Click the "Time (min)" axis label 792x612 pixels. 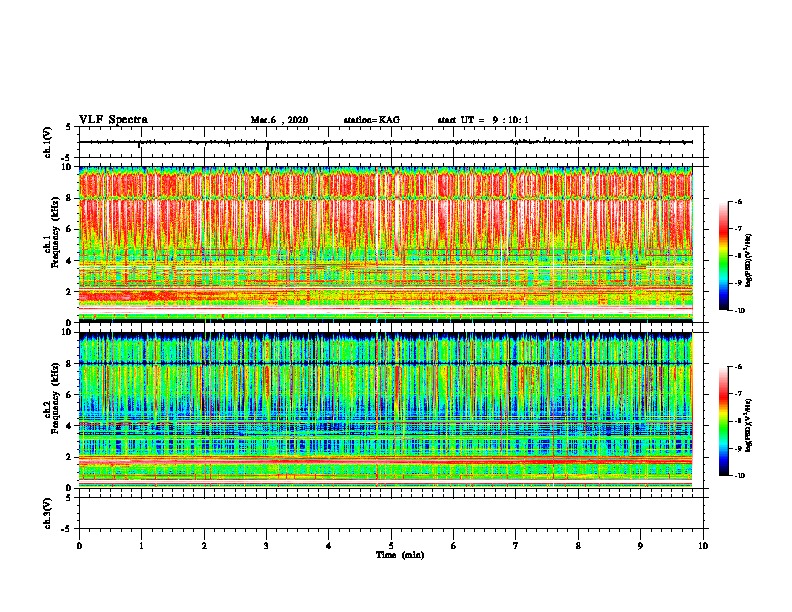pos(400,555)
